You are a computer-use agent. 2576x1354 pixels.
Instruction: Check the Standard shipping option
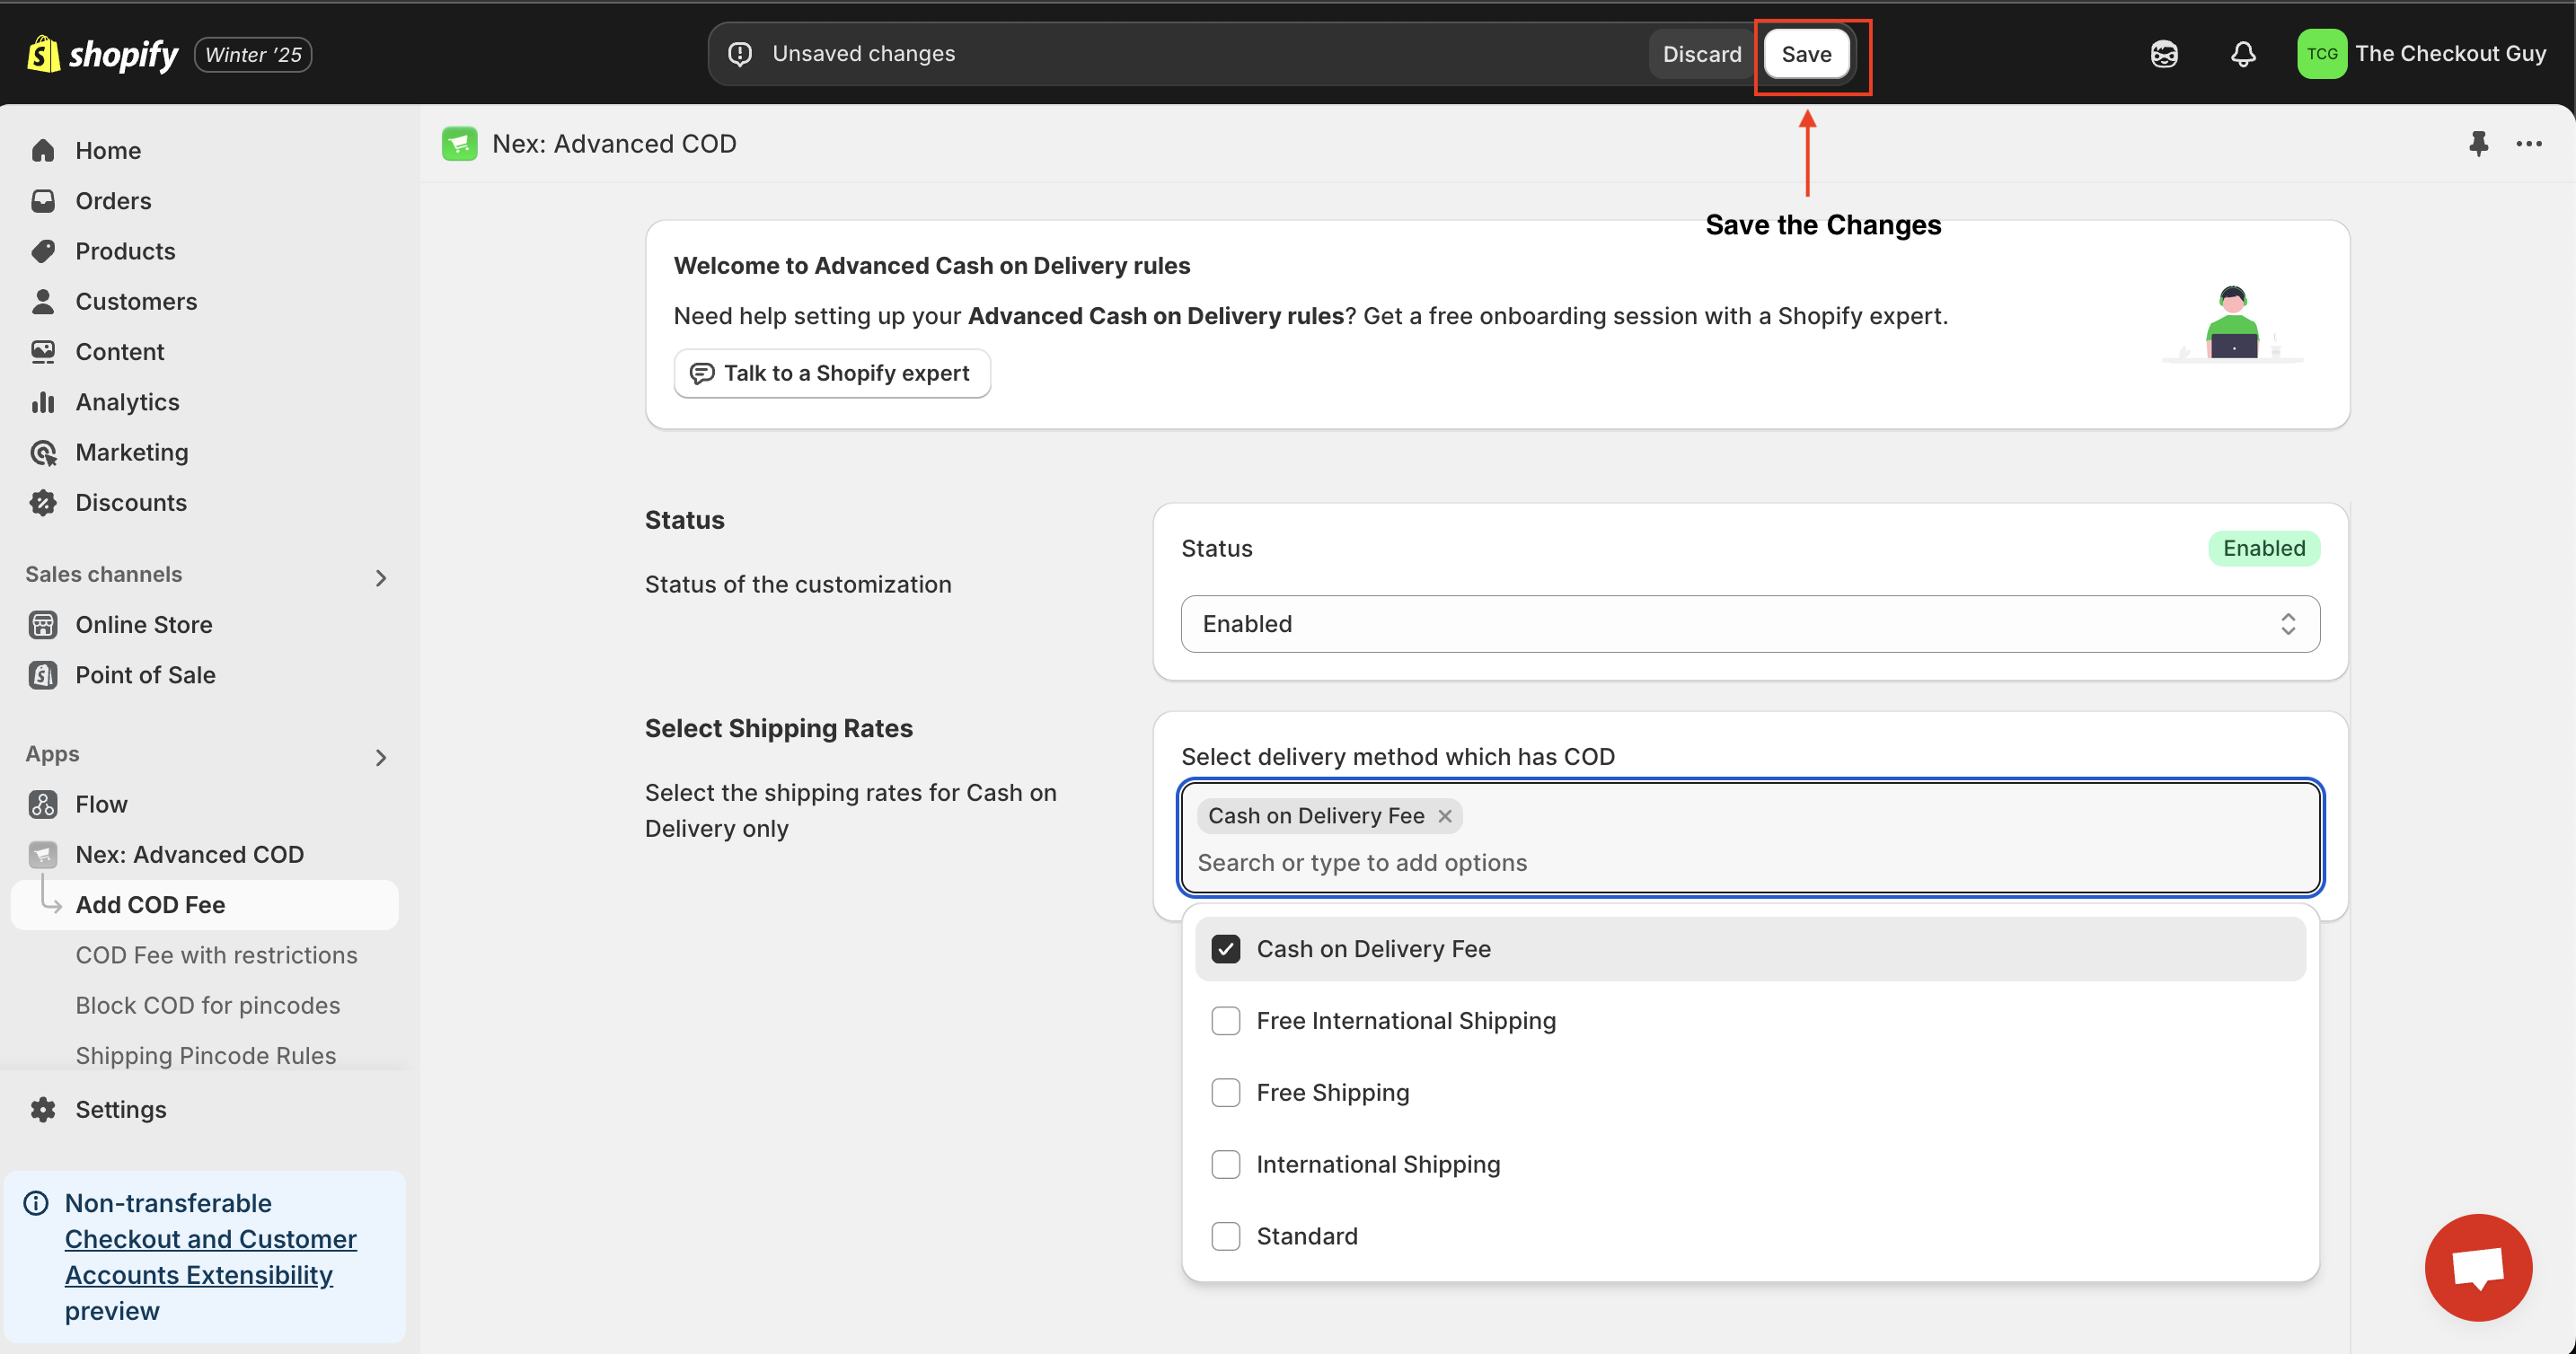pos(1225,1236)
